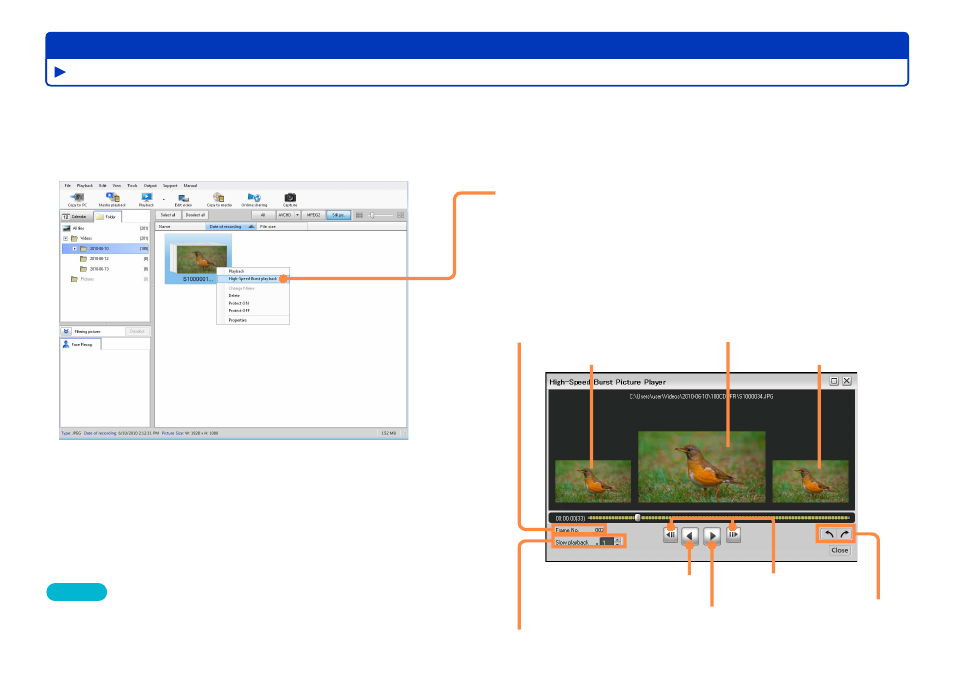
Task: Select the 2010-06-12 folder
Action: pyautogui.click(x=99, y=259)
